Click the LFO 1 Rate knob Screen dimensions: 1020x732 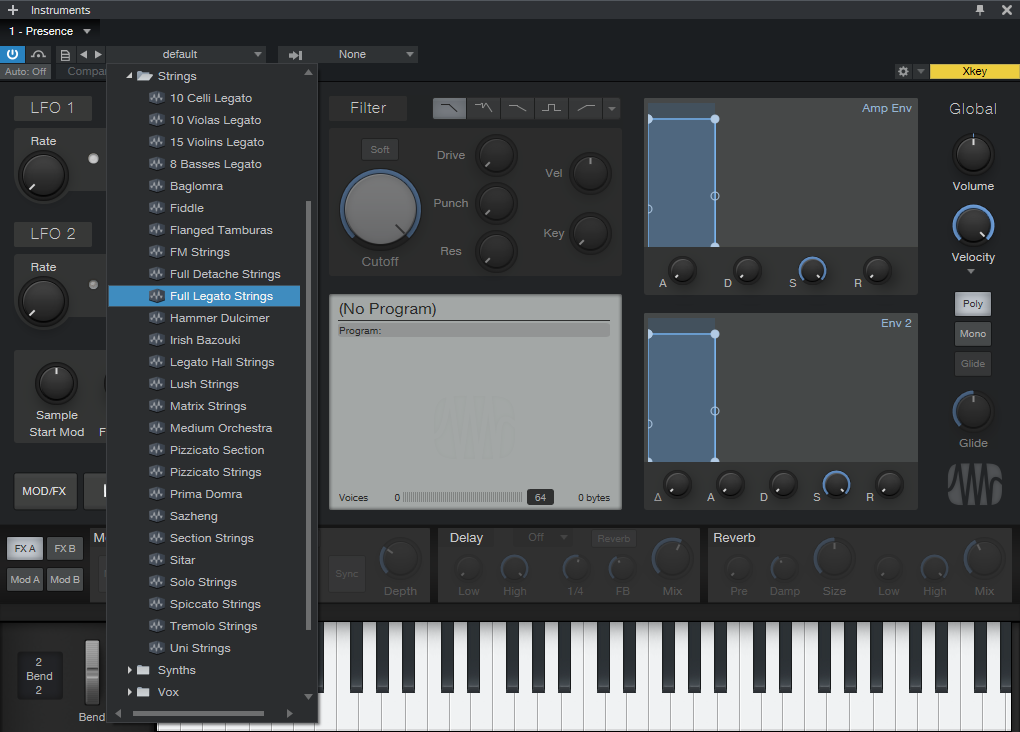[x=43, y=176]
